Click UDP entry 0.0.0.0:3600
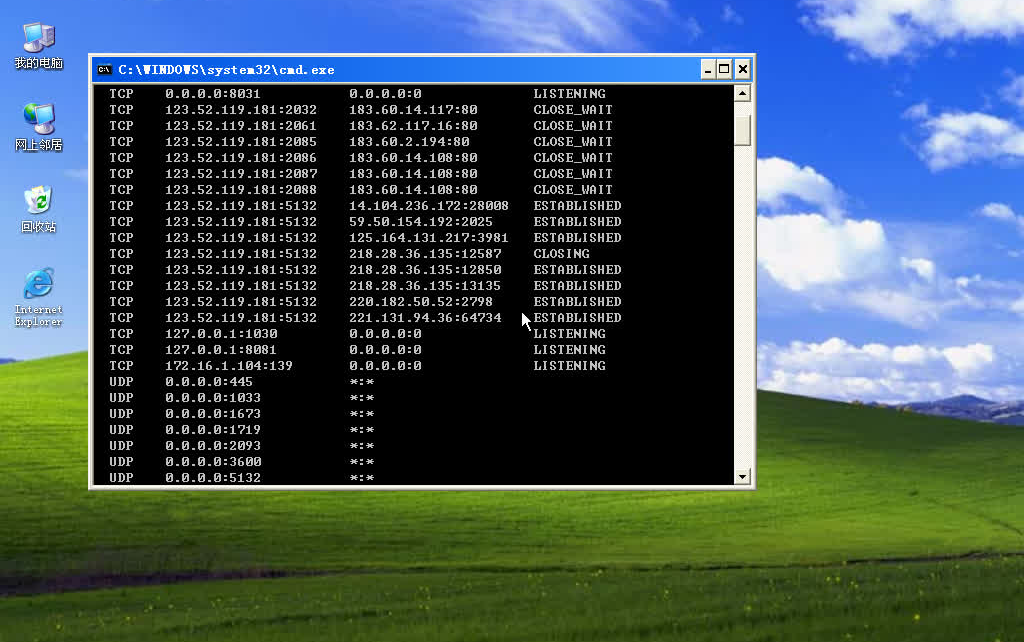 213,462
